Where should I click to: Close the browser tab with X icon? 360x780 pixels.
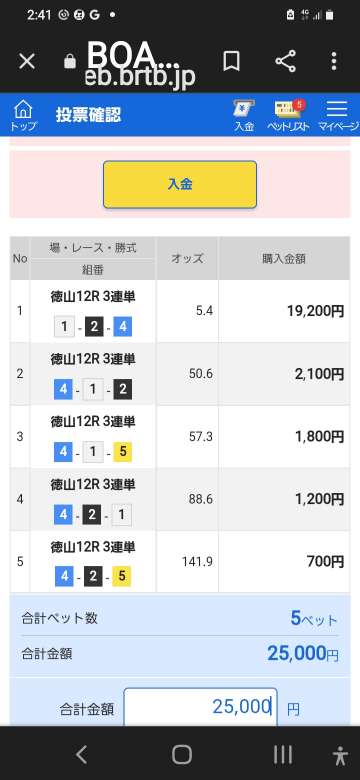[27, 62]
